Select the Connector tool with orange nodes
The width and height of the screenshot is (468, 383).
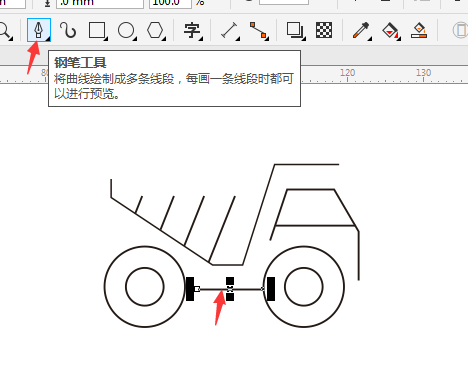click(x=259, y=31)
